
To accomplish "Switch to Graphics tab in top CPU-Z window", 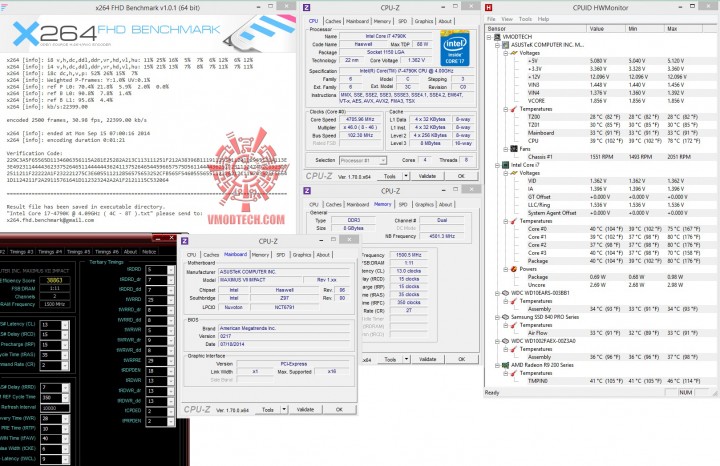I will 423,21.
